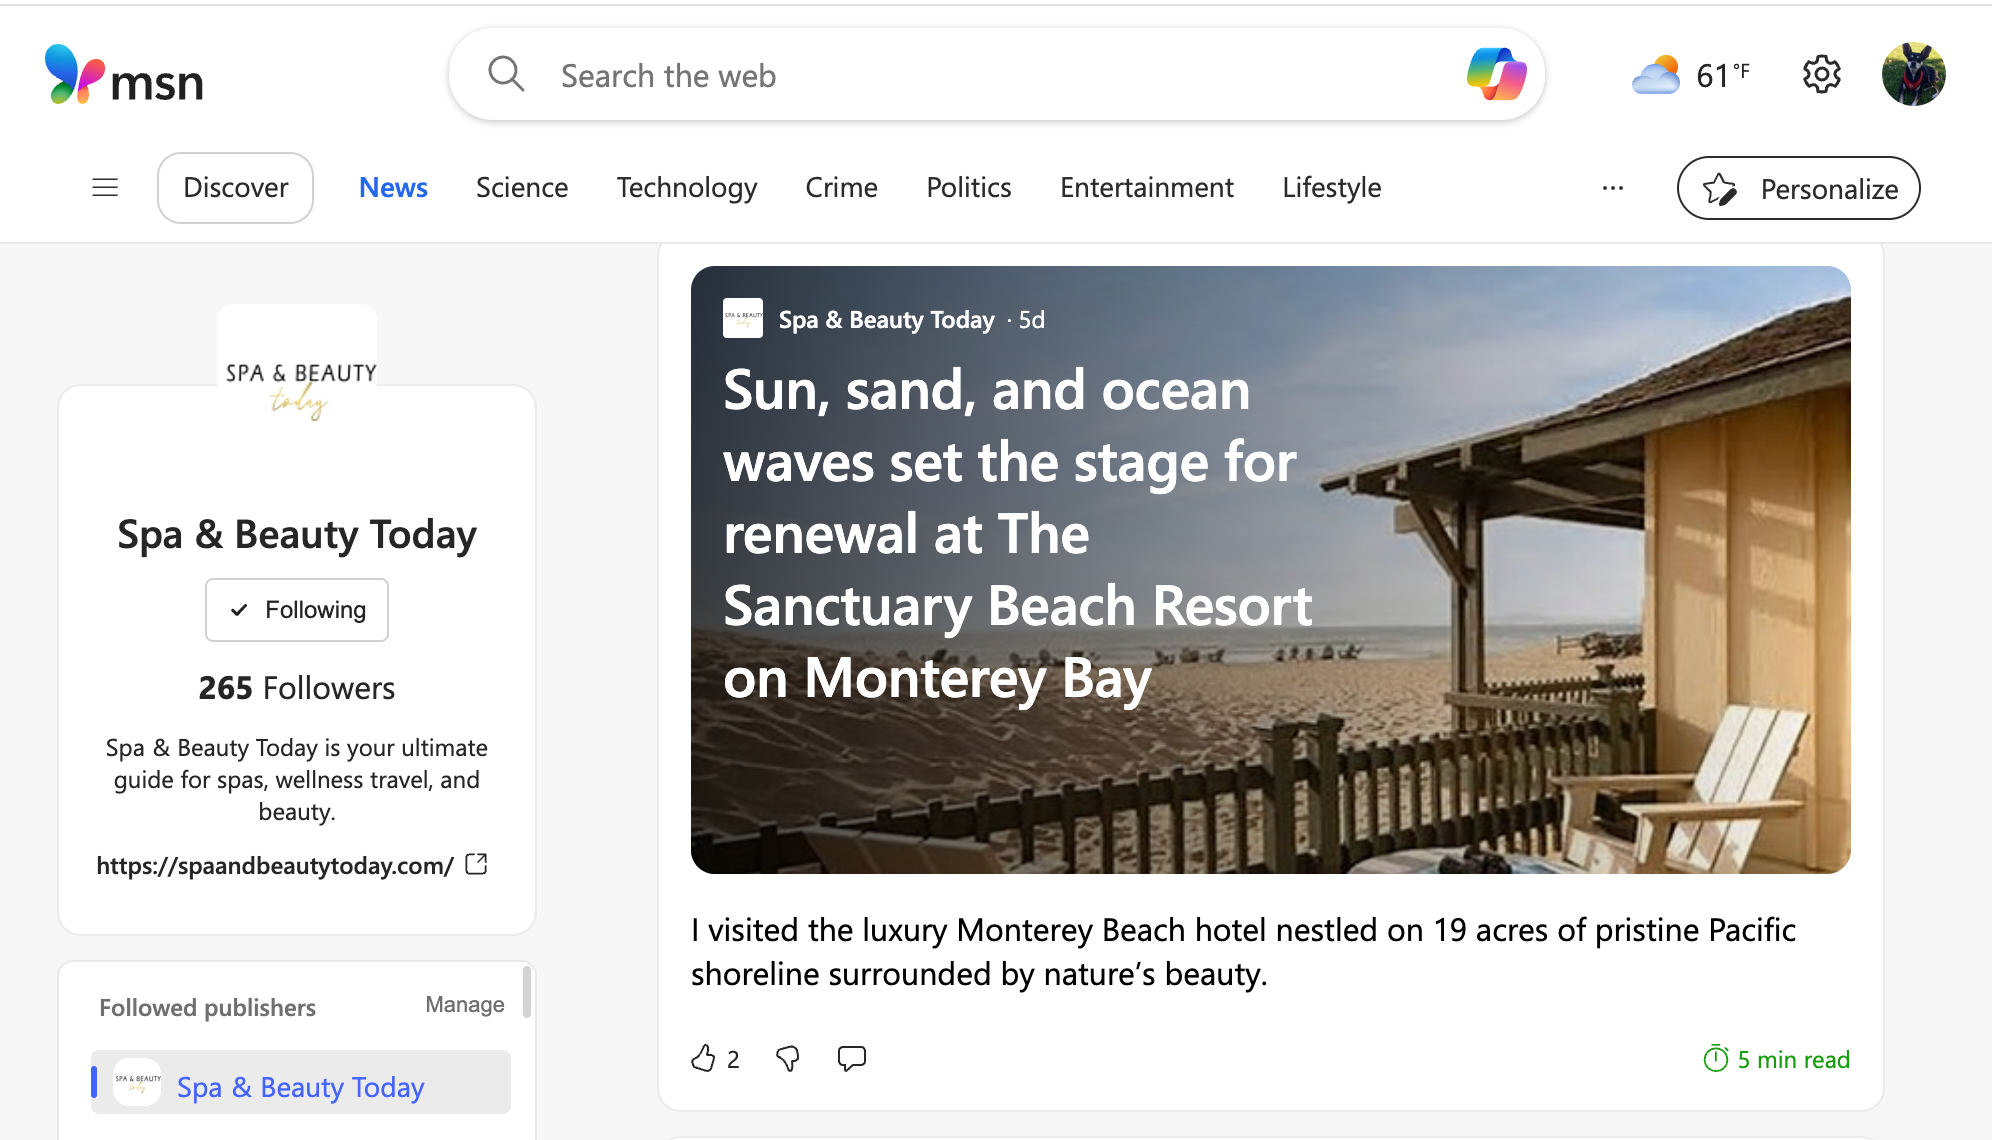The image size is (1992, 1140).
Task: Click Manage followed publishers
Action: [464, 1004]
